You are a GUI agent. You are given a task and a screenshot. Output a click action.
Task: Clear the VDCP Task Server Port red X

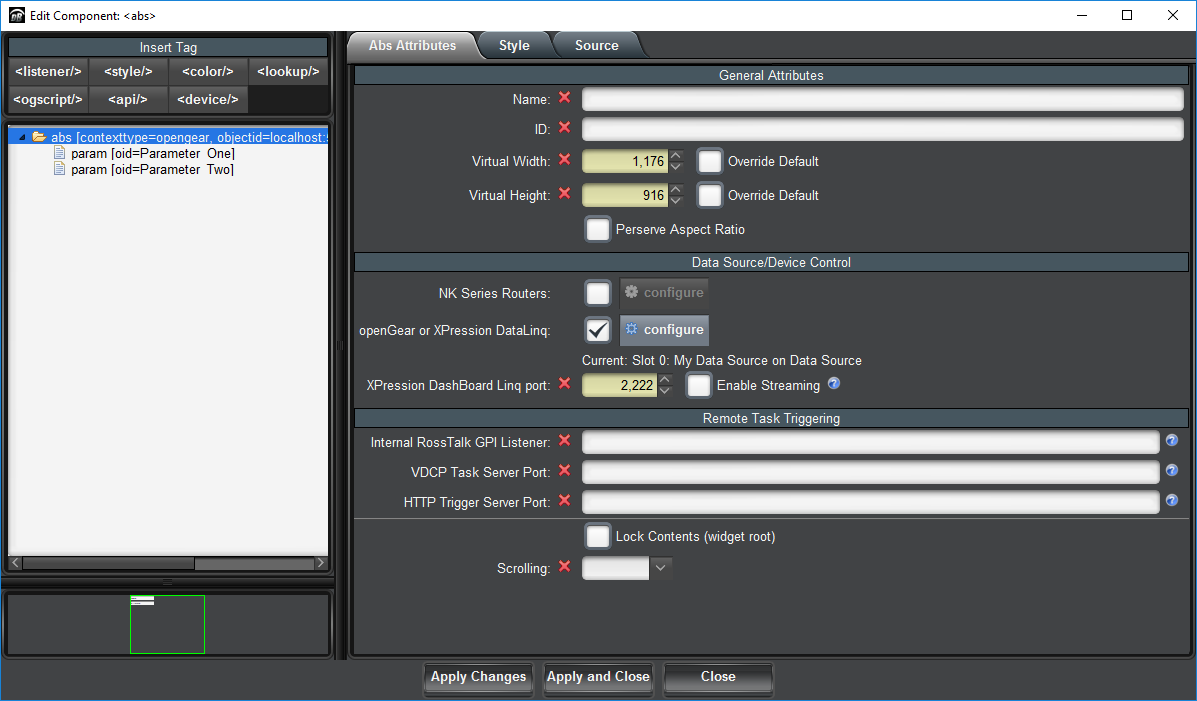click(x=564, y=470)
